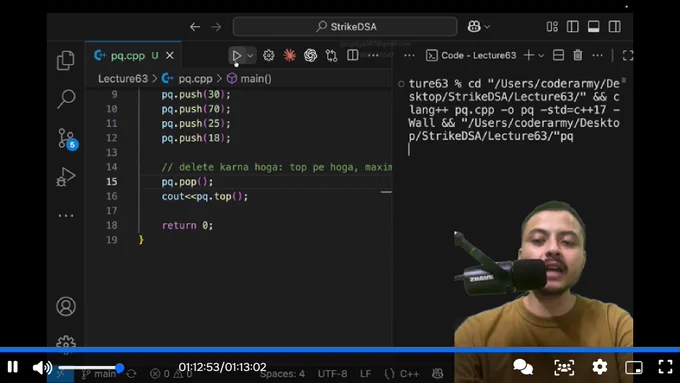Click the Copilot icon in status bar
Screen dimensions: 680x383
(438, 373)
